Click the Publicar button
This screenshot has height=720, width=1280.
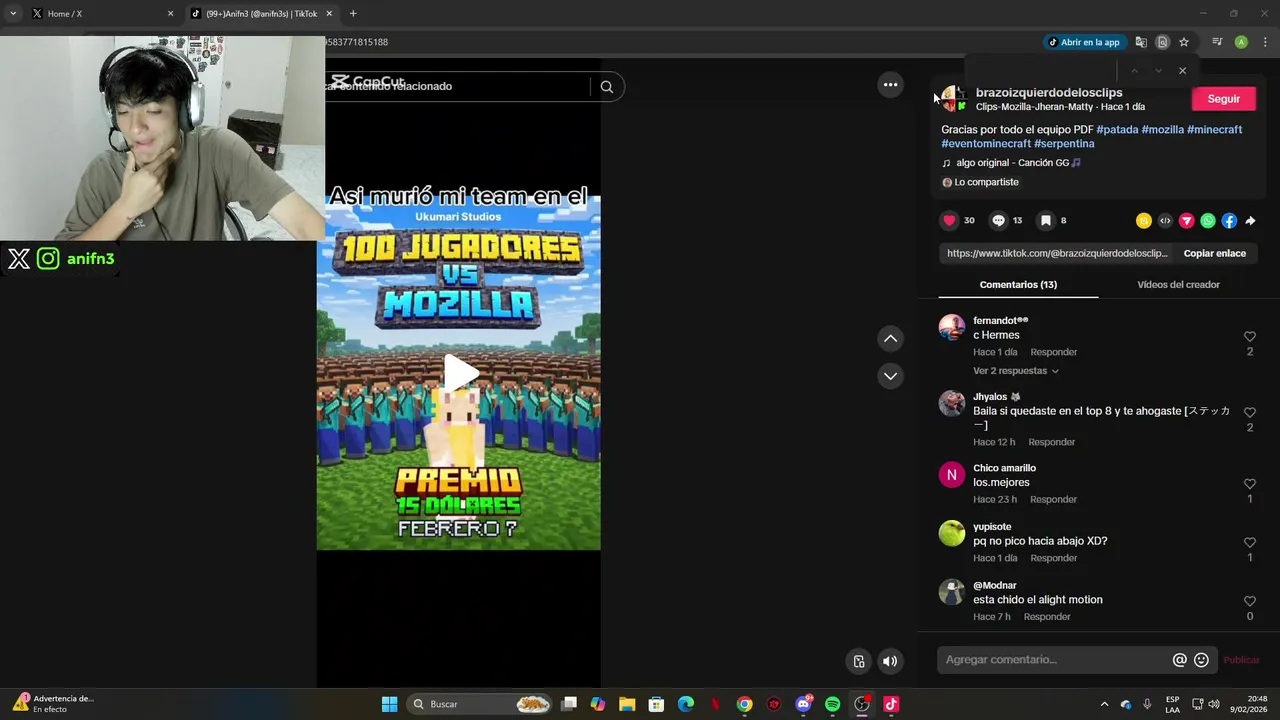[x=1241, y=660]
